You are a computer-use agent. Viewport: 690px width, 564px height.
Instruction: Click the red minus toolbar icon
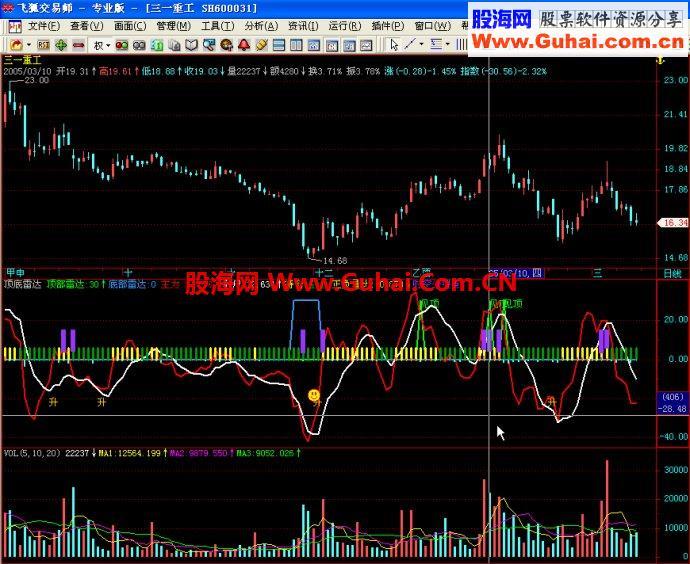pyautogui.click(x=78, y=45)
